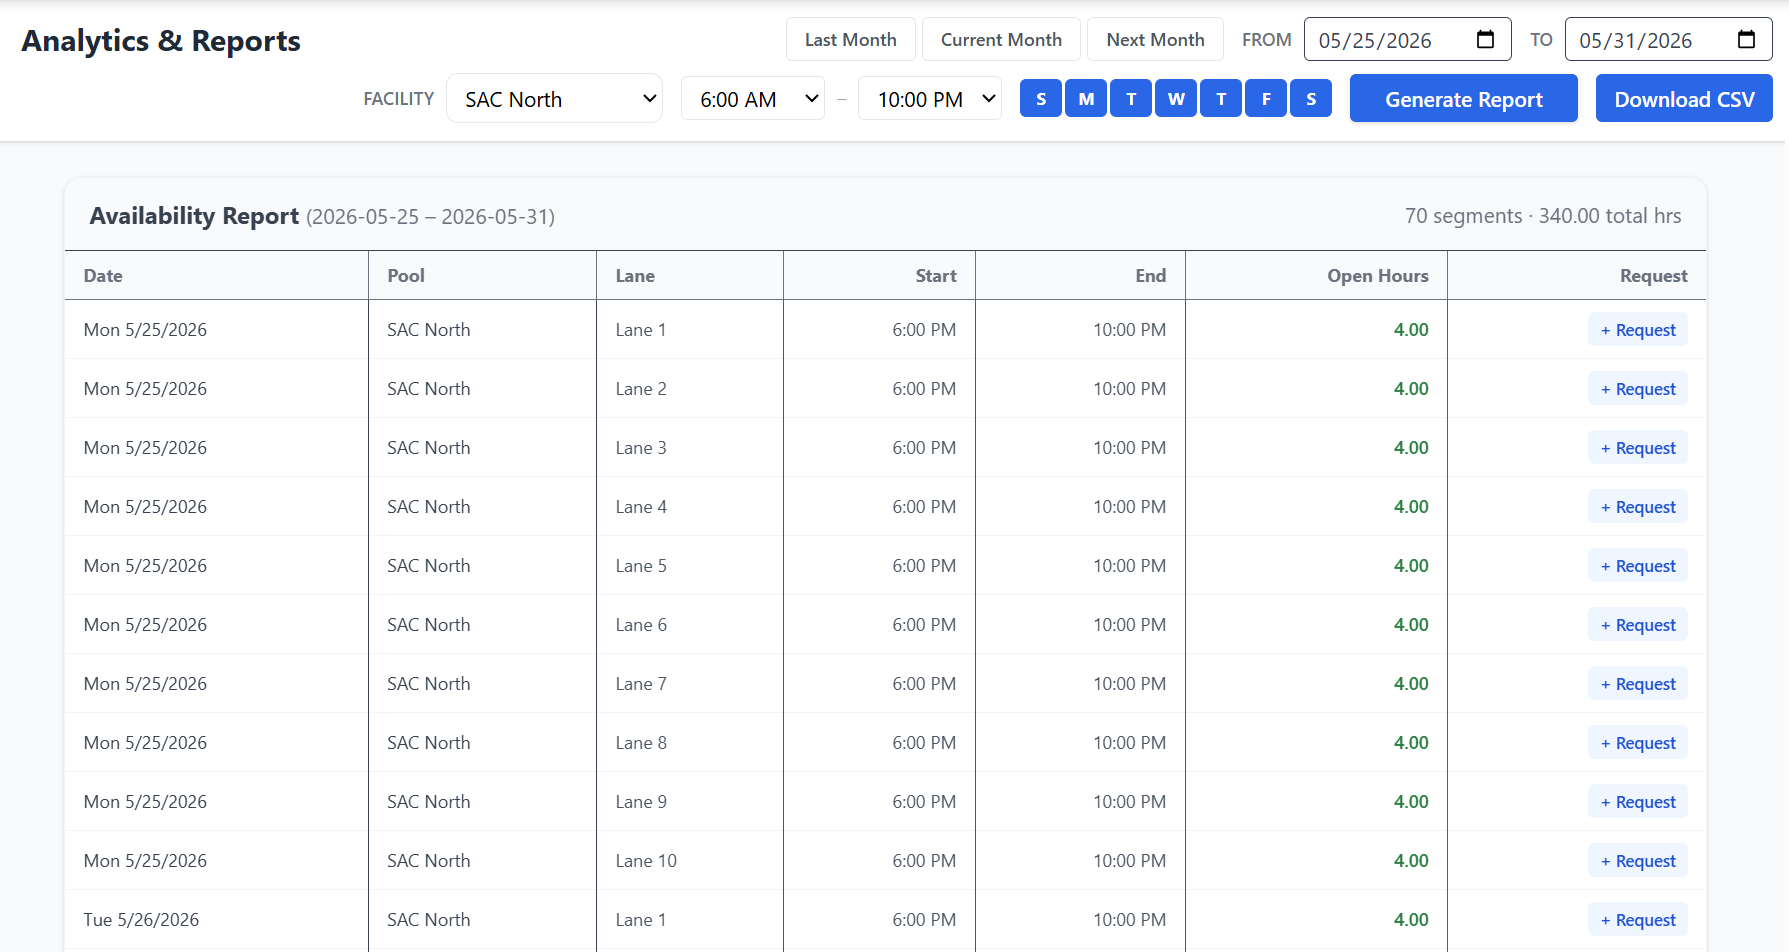Toggle the Wednesday day filter

click(1176, 99)
